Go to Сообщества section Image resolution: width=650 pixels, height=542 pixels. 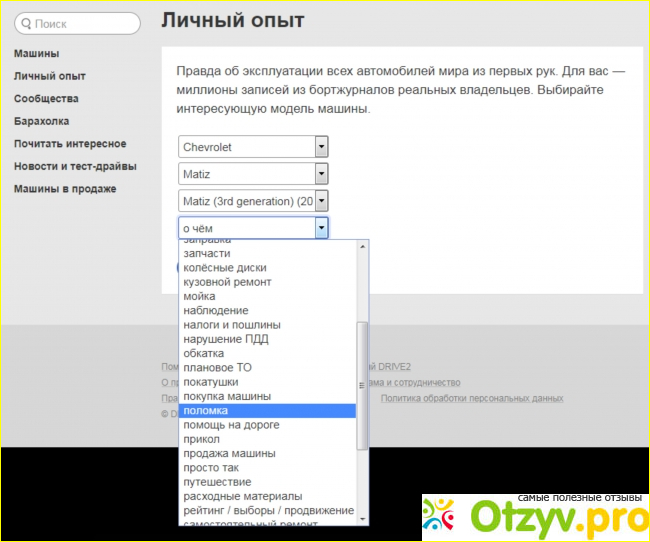click(46, 99)
